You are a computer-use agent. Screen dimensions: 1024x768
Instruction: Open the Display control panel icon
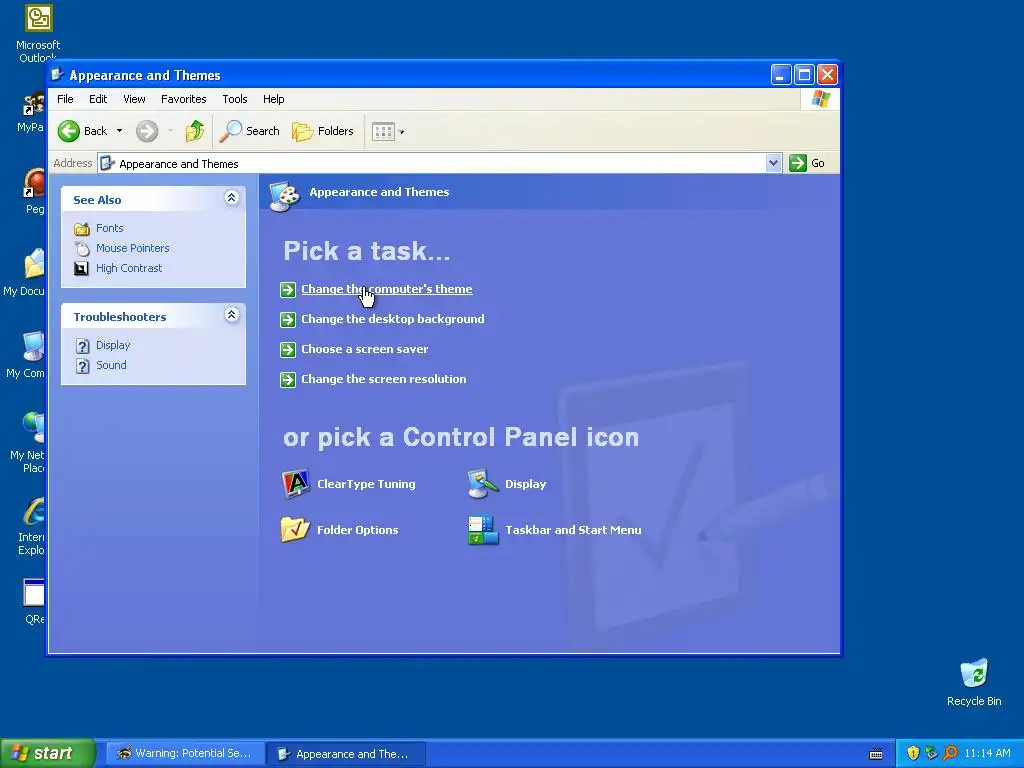click(x=483, y=484)
